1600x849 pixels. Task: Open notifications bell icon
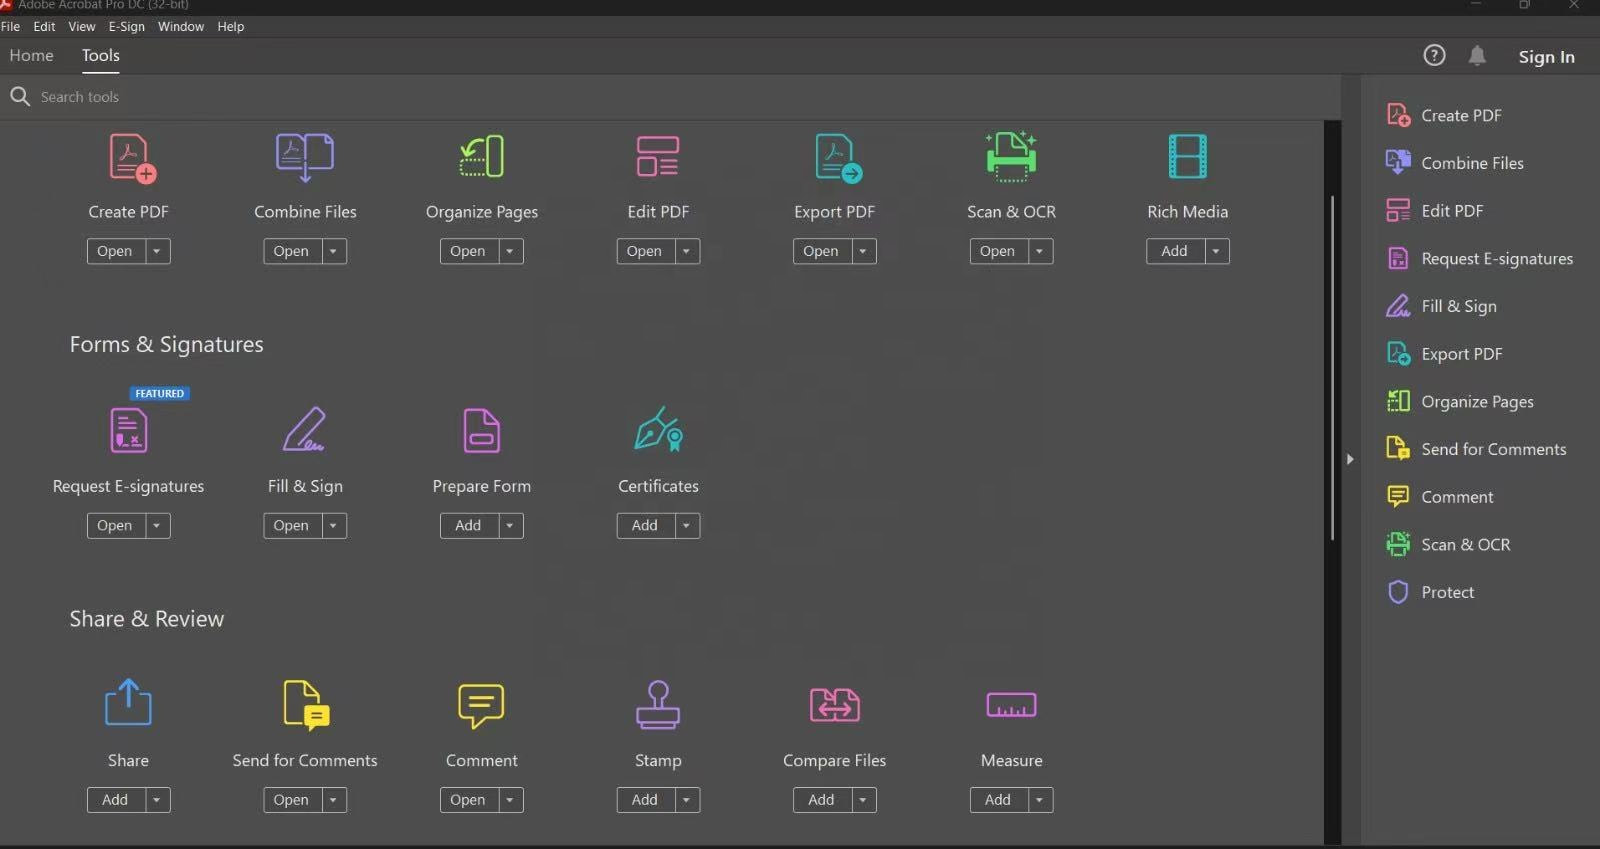pyautogui.click(x=1477, y=56)
